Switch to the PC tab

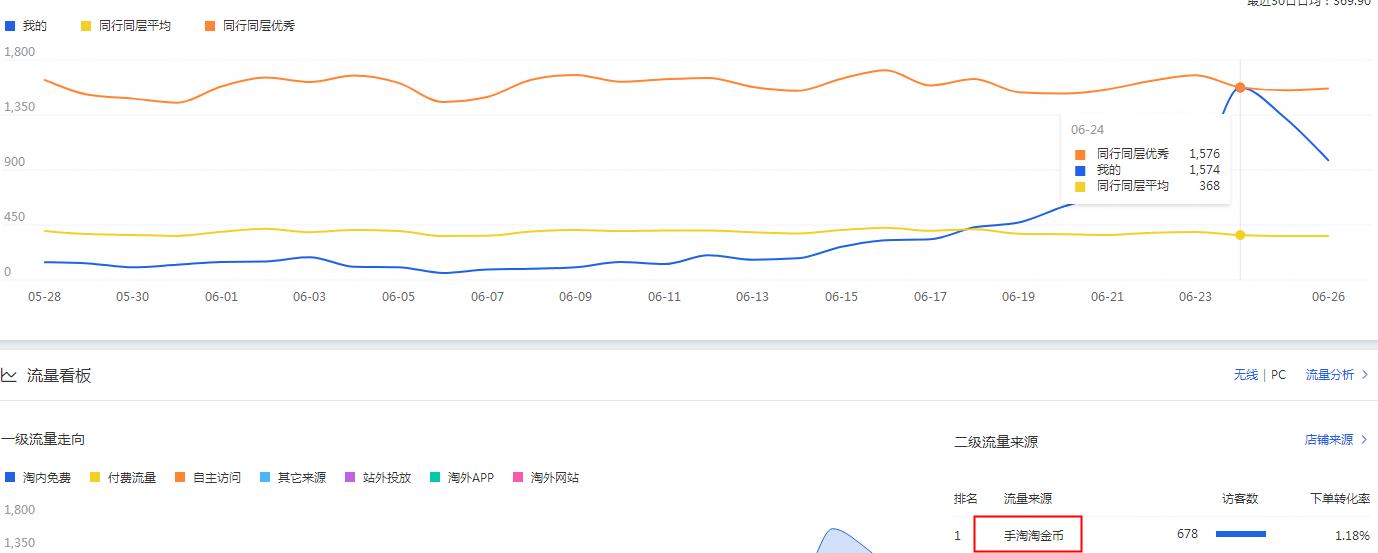point(1278,375)
